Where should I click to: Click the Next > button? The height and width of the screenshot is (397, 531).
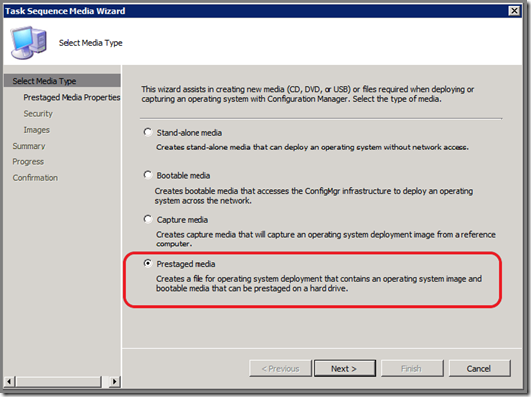[345, 368]
